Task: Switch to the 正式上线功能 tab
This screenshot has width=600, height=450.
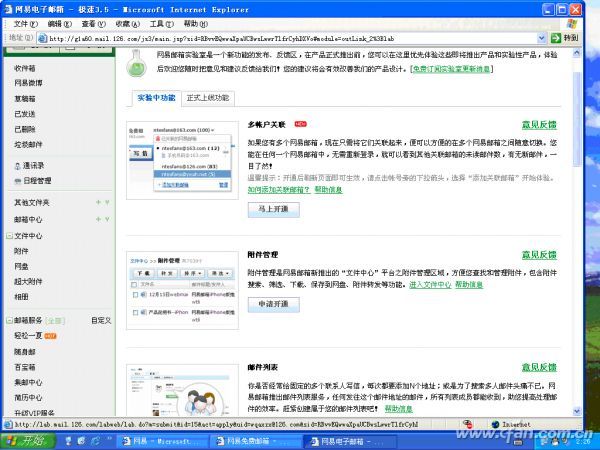Action: point(208,98)
